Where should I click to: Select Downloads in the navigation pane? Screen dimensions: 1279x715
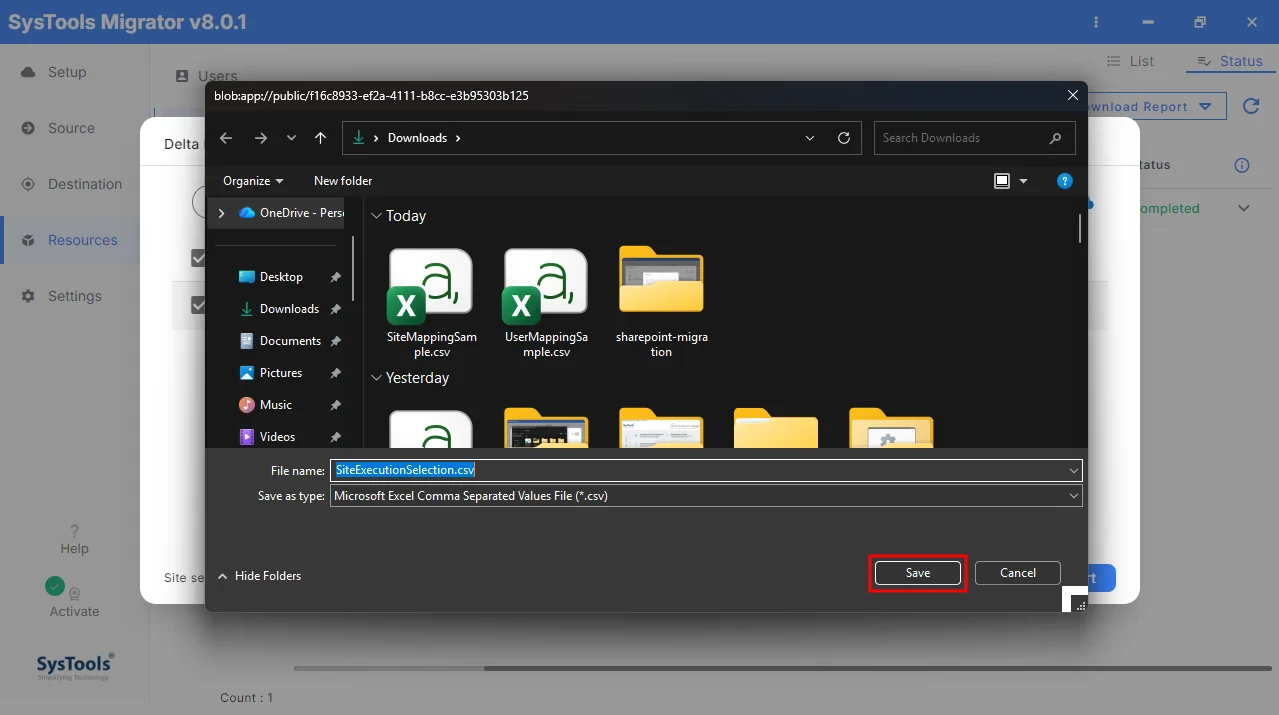pyautogui.click(x=289, y=309)
